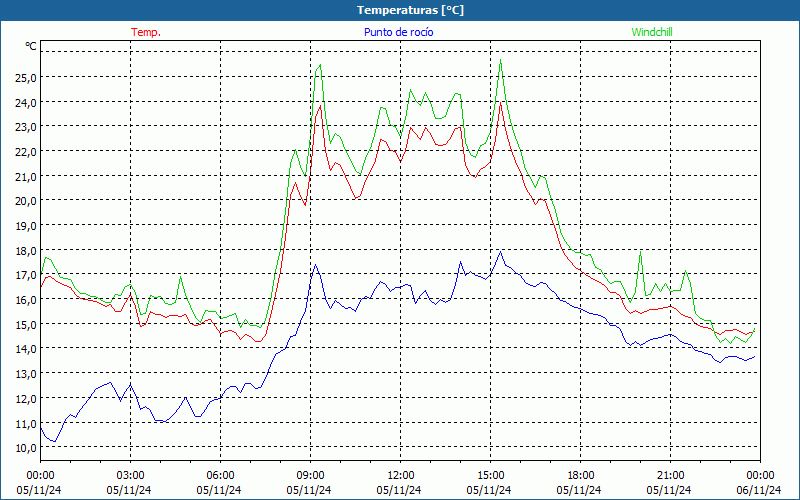Click the 21,0 y-axis value
800x500 pixels.
coord(26,176)
